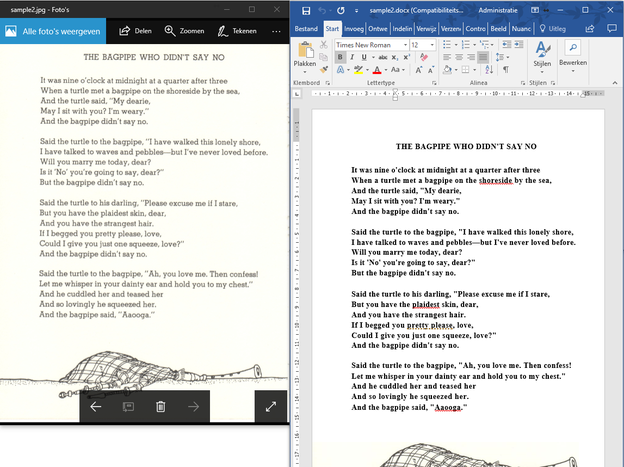Click Alle foto's weergeven in Photos
The height and width of the screenshot is (467, 624).
point(53,31)
